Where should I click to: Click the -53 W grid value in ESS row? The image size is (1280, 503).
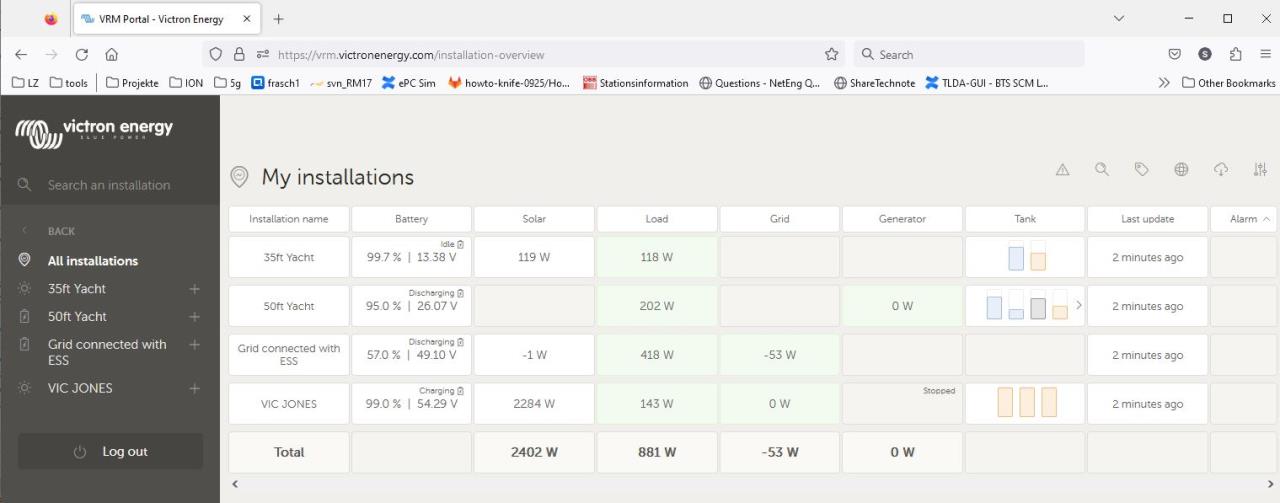coord(780,355)
